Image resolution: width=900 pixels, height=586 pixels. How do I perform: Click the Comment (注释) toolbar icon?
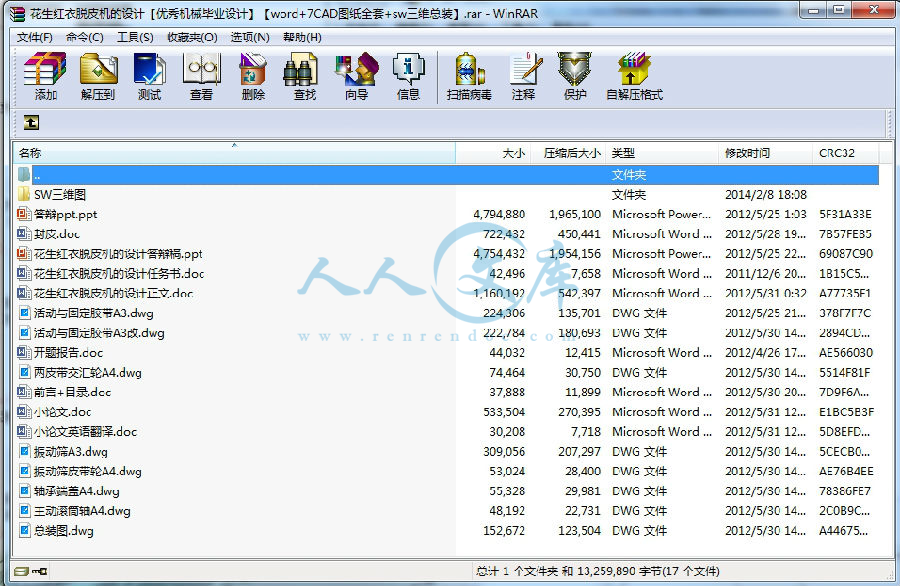pyautogui.click(x=524, y=76)
